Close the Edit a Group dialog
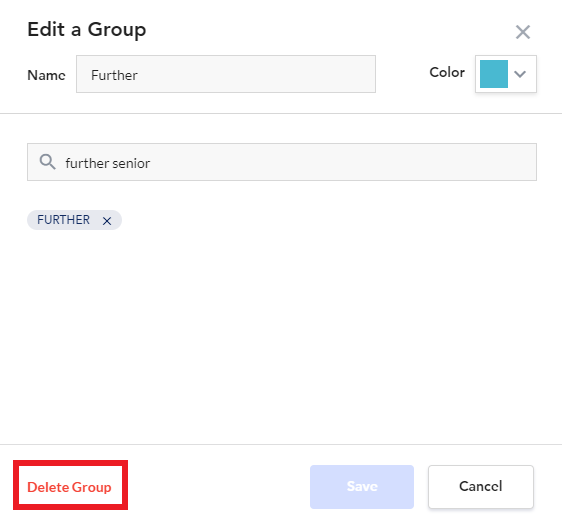Screen dimensions: 562x517 click(523, 32)
